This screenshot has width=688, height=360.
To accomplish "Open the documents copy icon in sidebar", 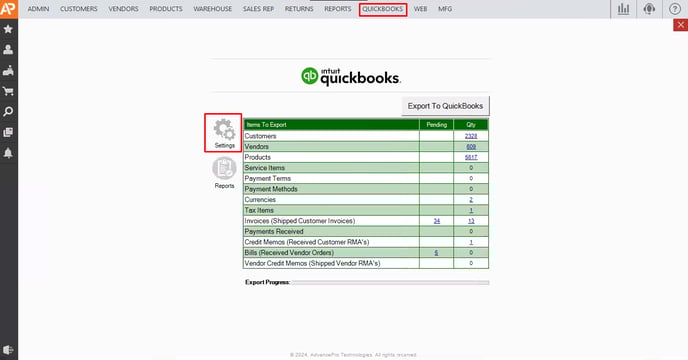I will pos(8,132).
